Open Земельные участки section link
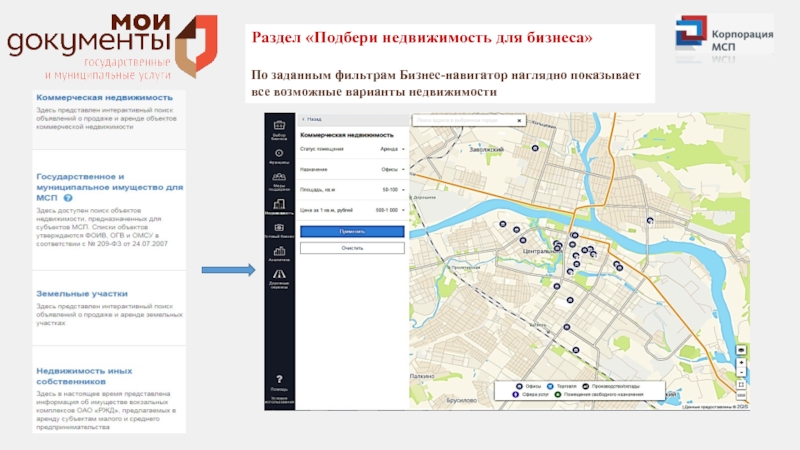This screenshot has height=450, width=800. [82, 294]
